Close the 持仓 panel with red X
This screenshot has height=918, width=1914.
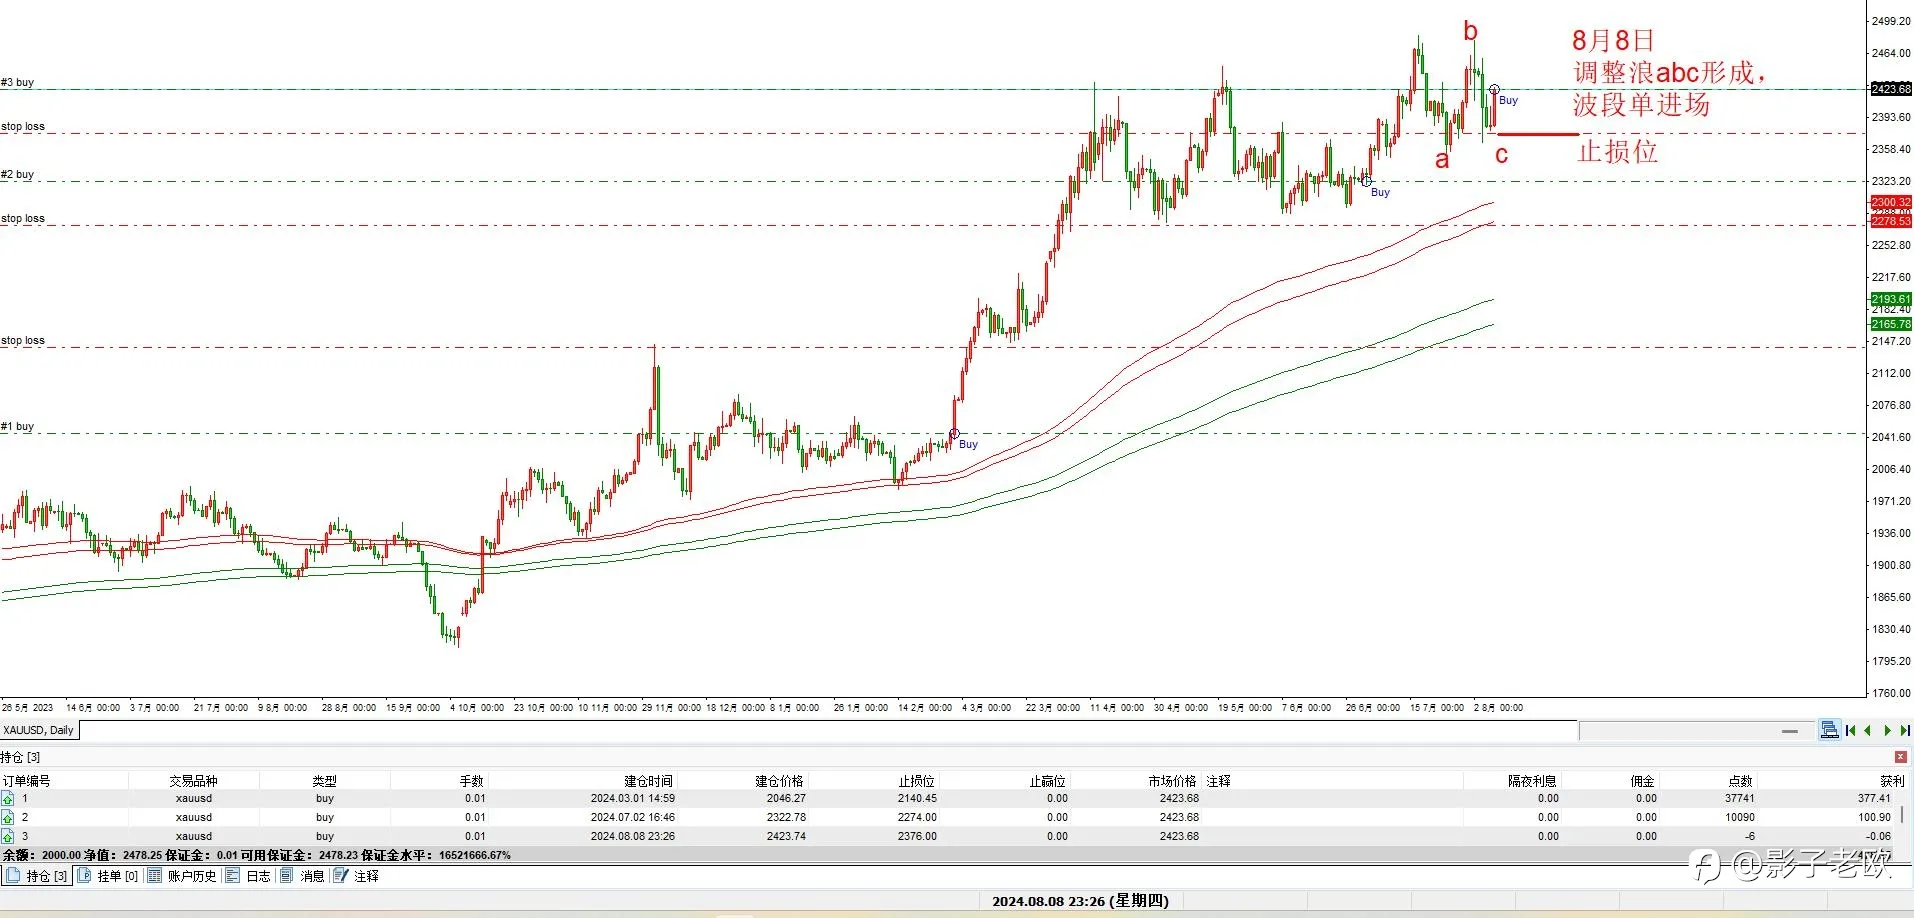(x=1901, y=757)
